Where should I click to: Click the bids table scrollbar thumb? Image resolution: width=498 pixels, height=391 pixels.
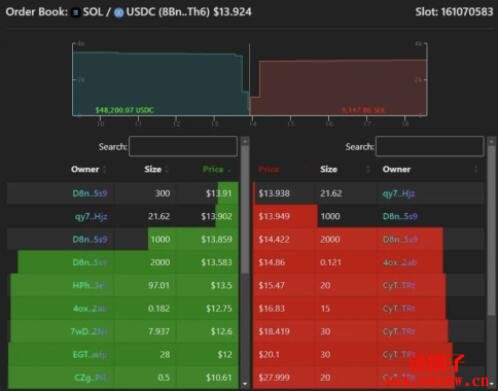point(245,210)
